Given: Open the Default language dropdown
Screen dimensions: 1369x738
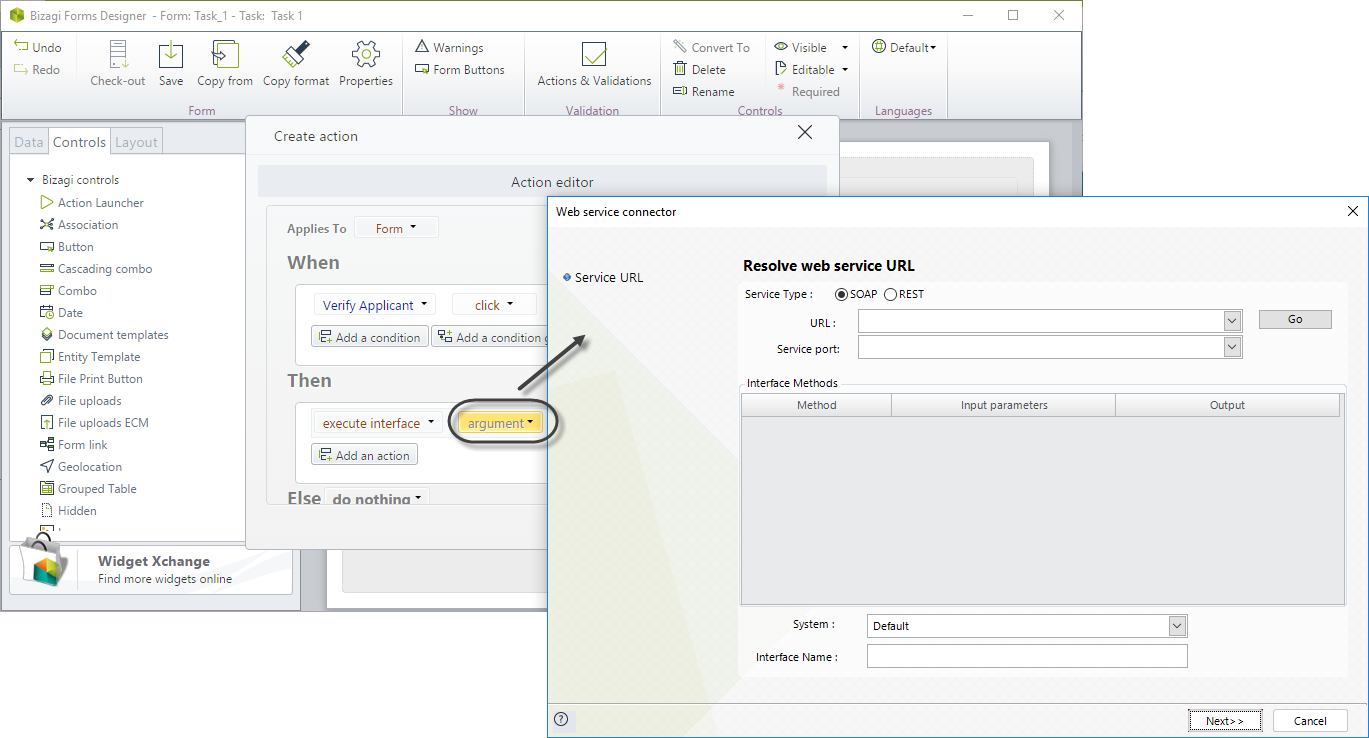Looking at the screenshot, I should [904, 47].
